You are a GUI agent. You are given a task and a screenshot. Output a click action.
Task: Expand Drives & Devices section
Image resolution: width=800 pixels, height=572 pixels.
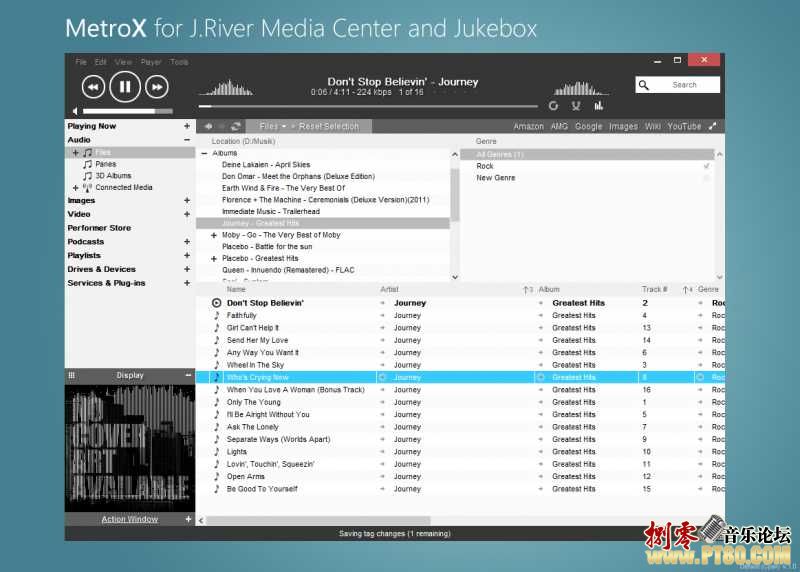(x=187, y=269)
